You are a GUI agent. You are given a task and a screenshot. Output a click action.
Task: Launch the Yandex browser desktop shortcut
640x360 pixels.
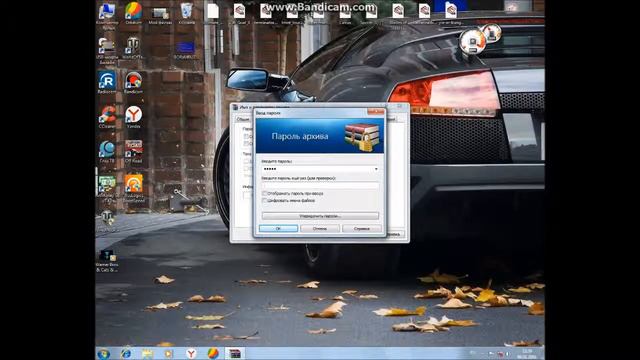tap(133, 117)
